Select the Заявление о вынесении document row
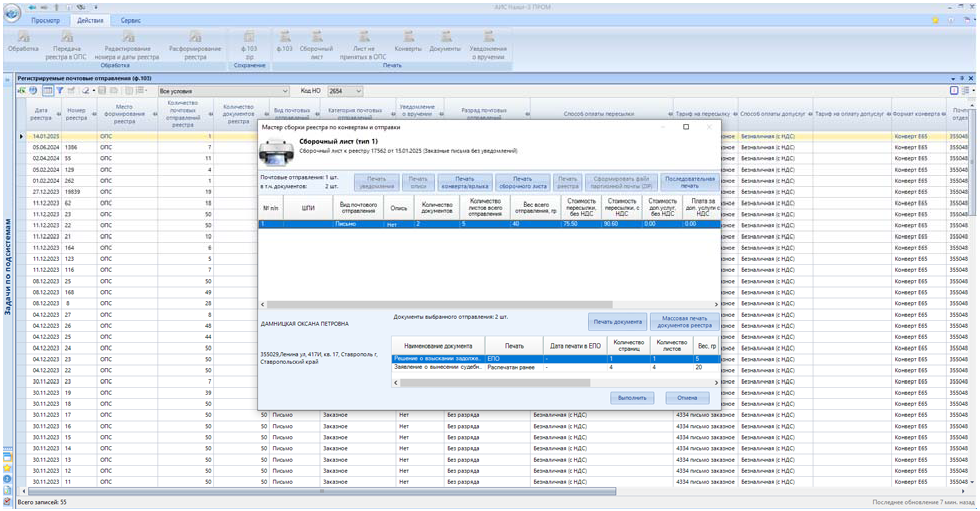980x511 pixels. click(x=437, y=367)
